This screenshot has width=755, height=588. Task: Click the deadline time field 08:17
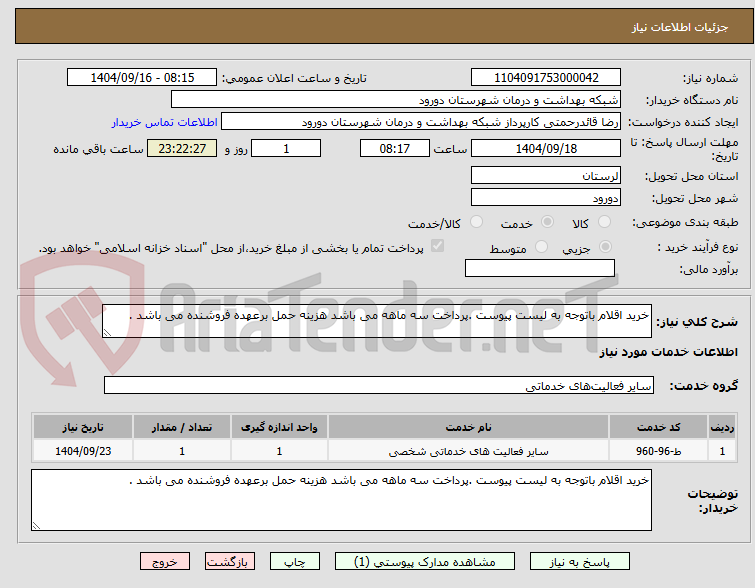coord(395,148)
